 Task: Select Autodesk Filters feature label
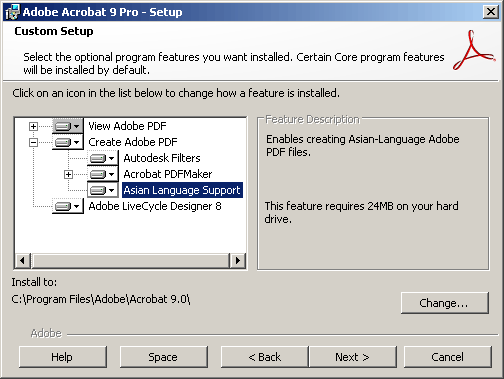tap(162, 158)
